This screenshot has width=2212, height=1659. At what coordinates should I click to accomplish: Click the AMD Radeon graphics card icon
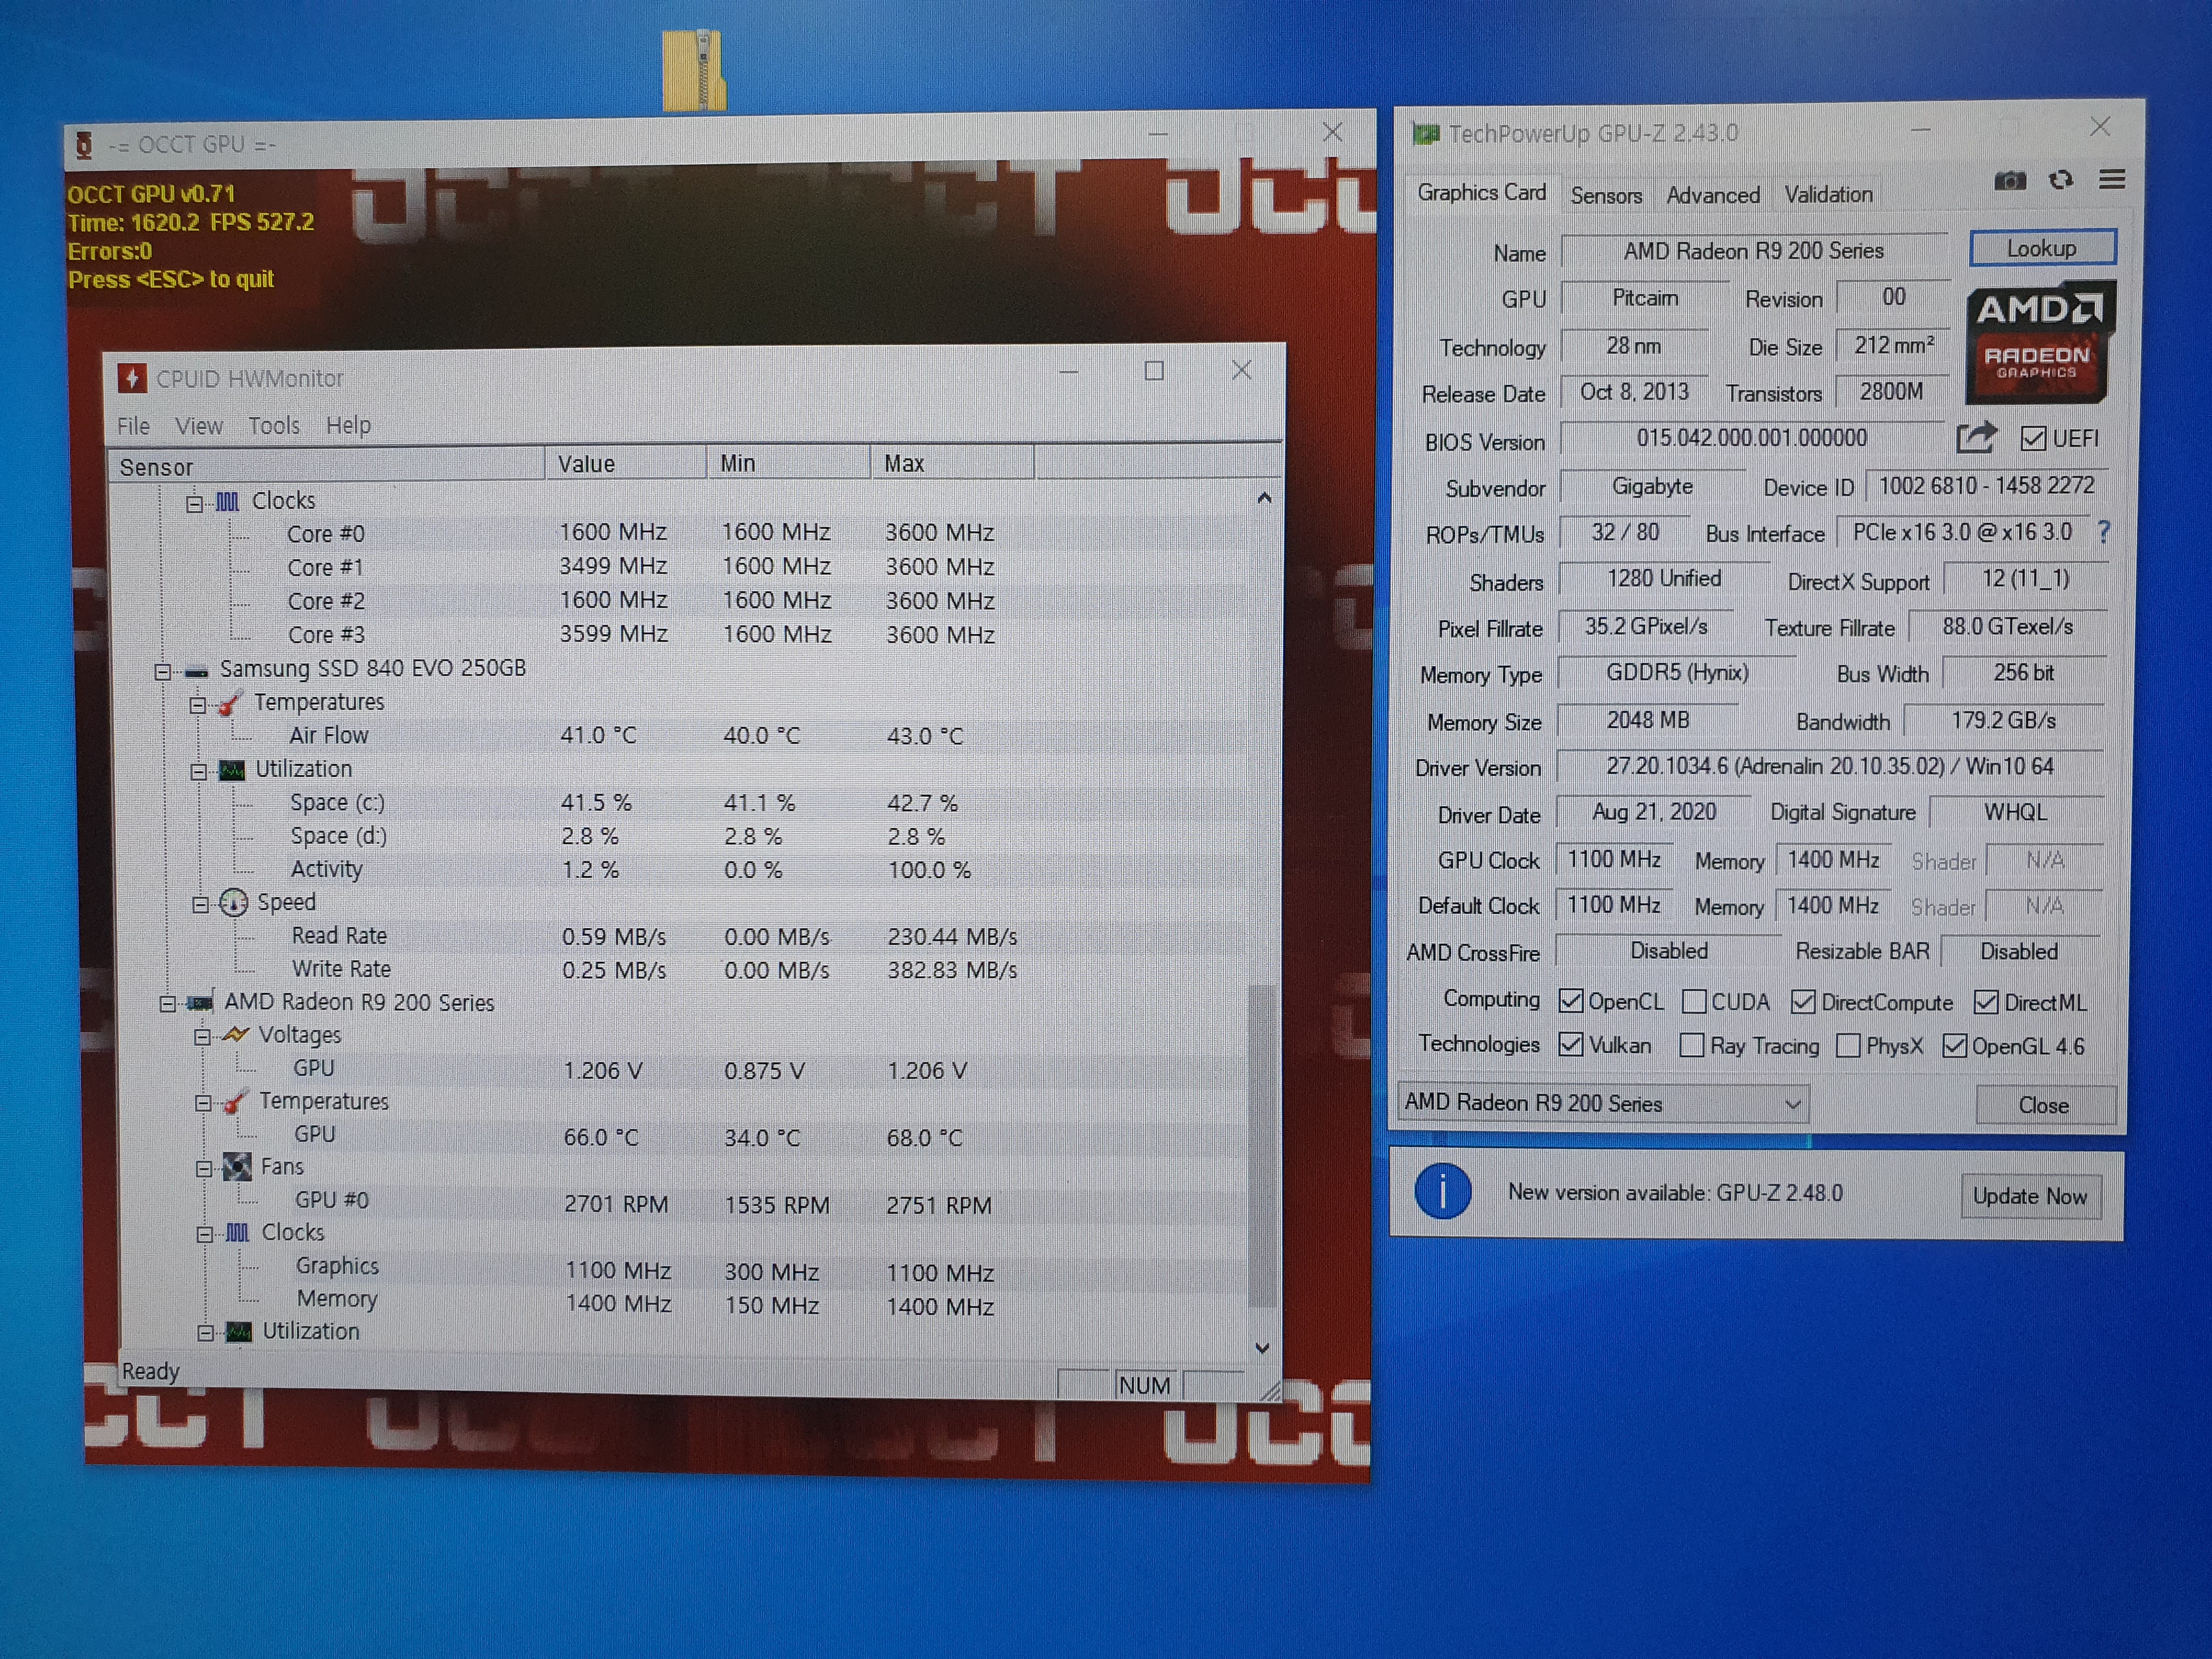click(x=200, y=1002)
